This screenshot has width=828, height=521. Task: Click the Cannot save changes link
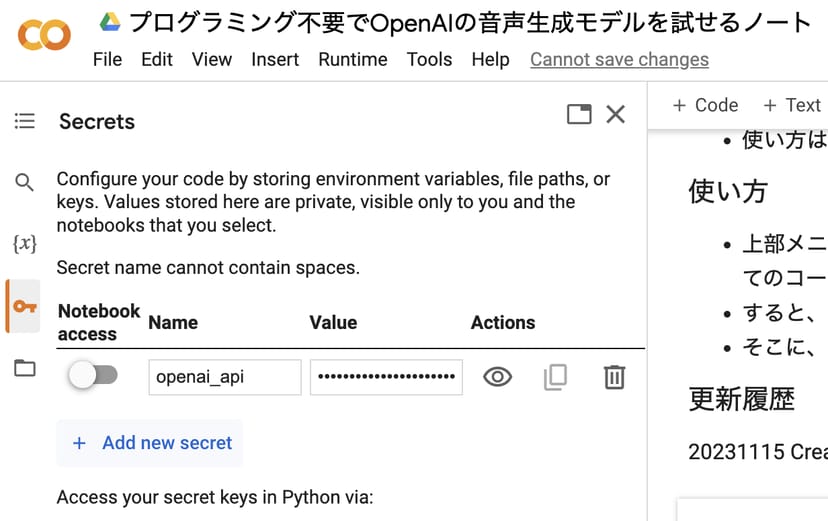619,59
